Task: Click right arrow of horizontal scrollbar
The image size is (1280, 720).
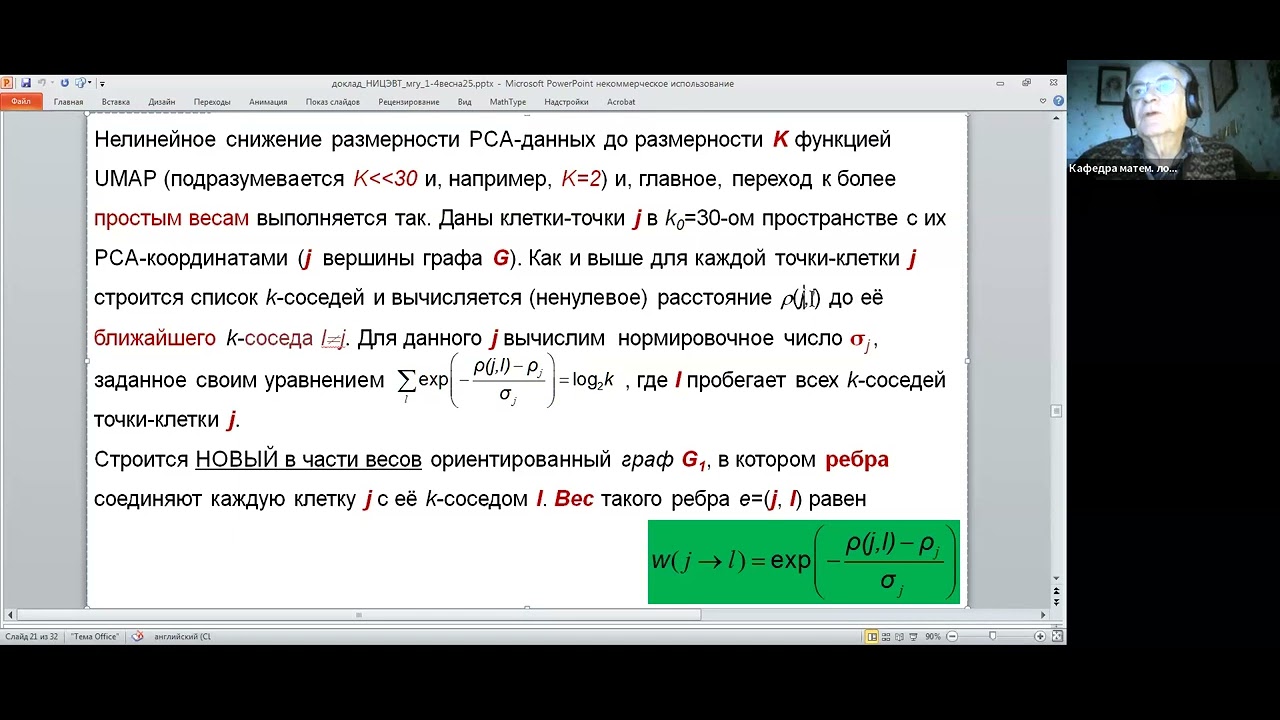Action: click(x=1043, y=615)
